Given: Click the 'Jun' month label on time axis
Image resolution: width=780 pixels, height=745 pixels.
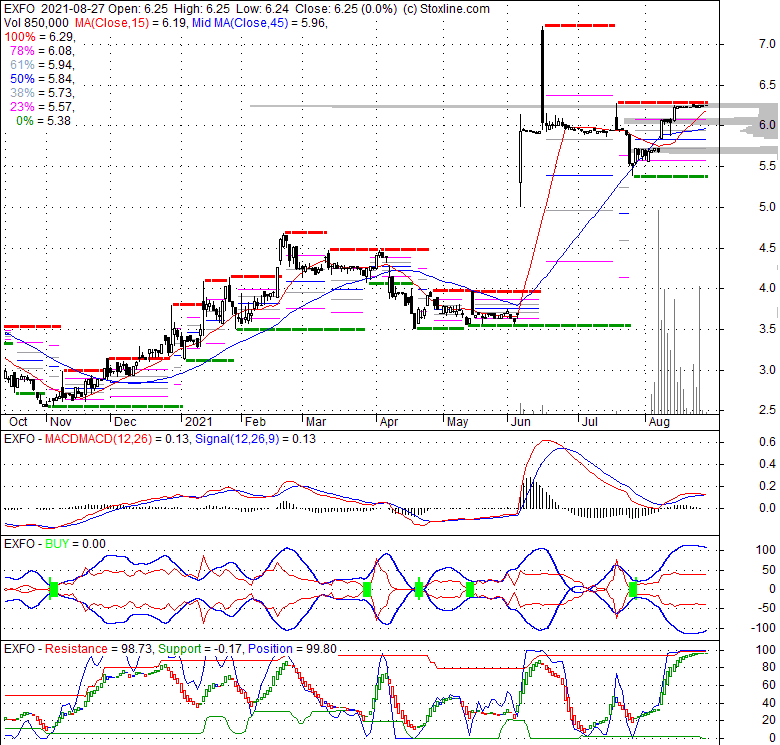Looking at the screenshot, I should [520, 422].
